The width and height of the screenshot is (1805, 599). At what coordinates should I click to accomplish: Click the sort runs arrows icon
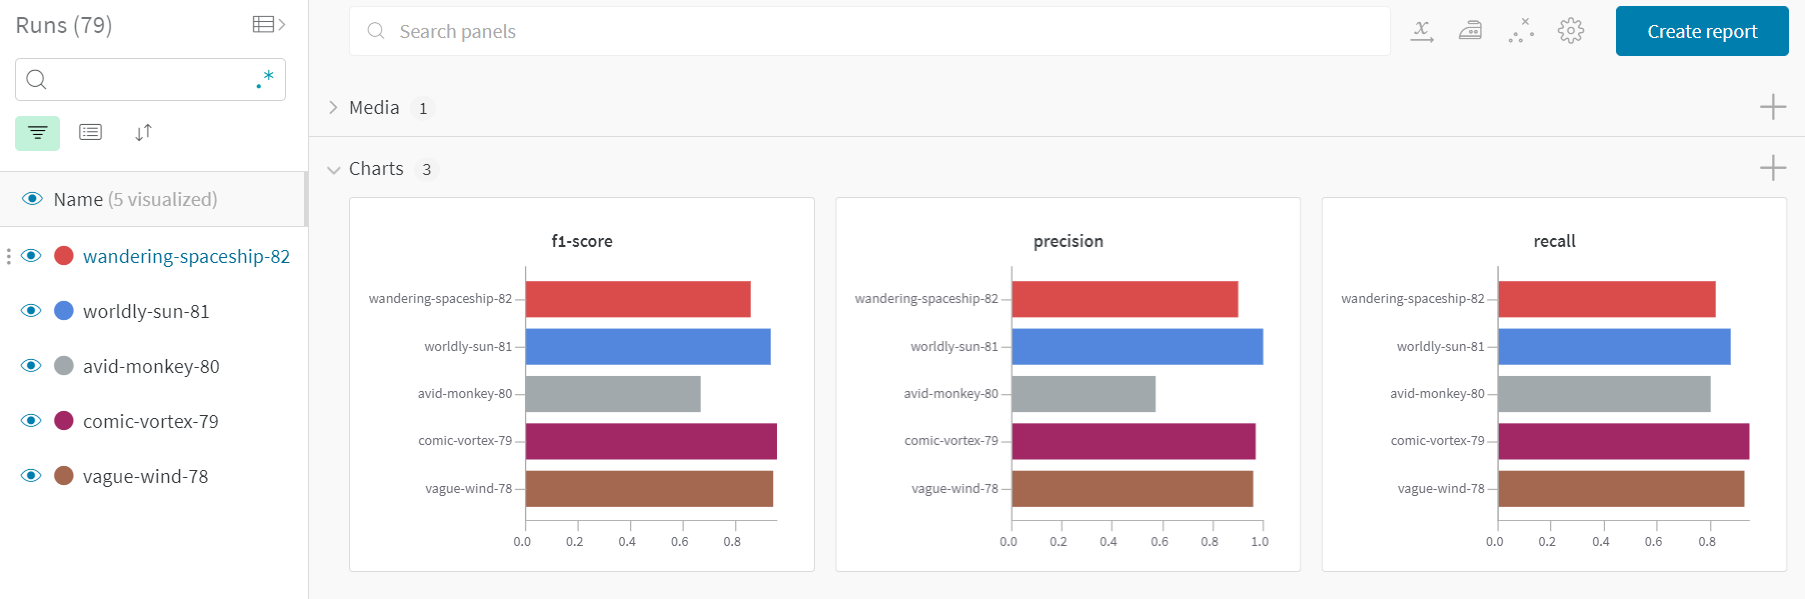click(x=144, y=133)
